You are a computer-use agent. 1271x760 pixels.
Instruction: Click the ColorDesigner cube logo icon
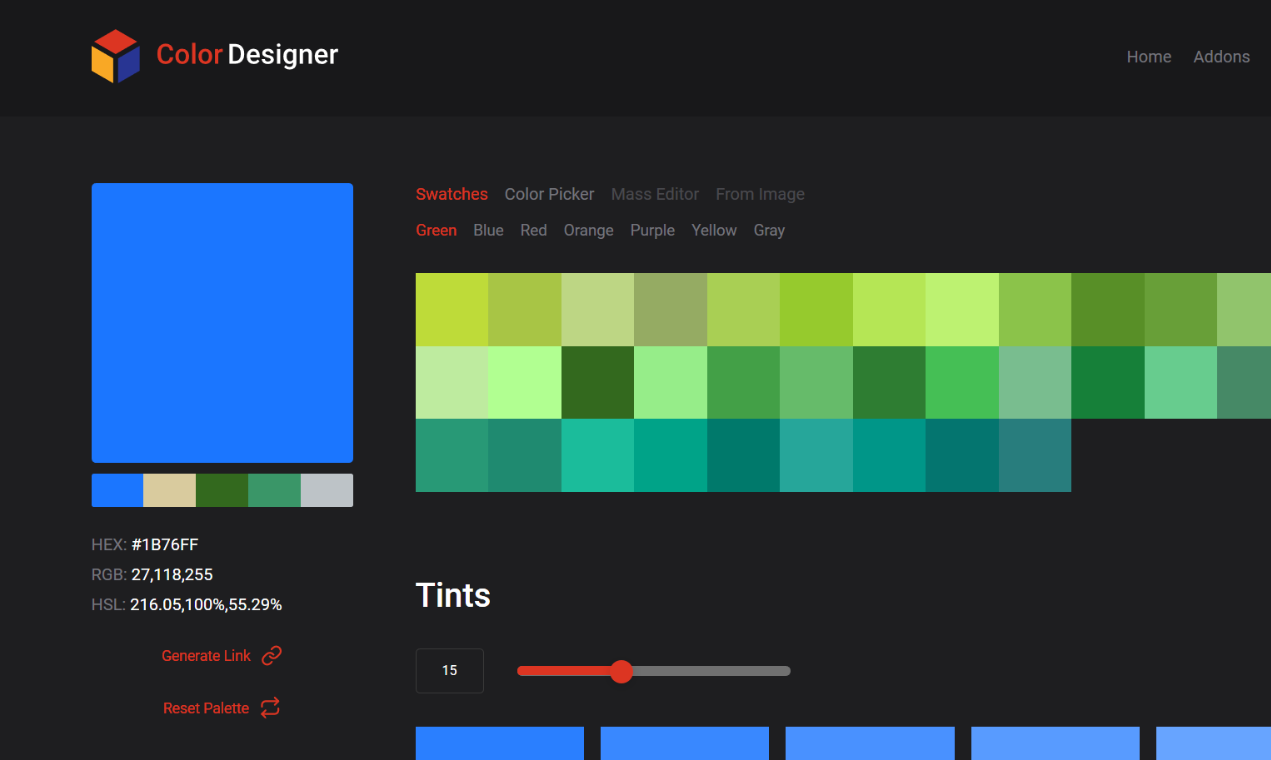114,55
